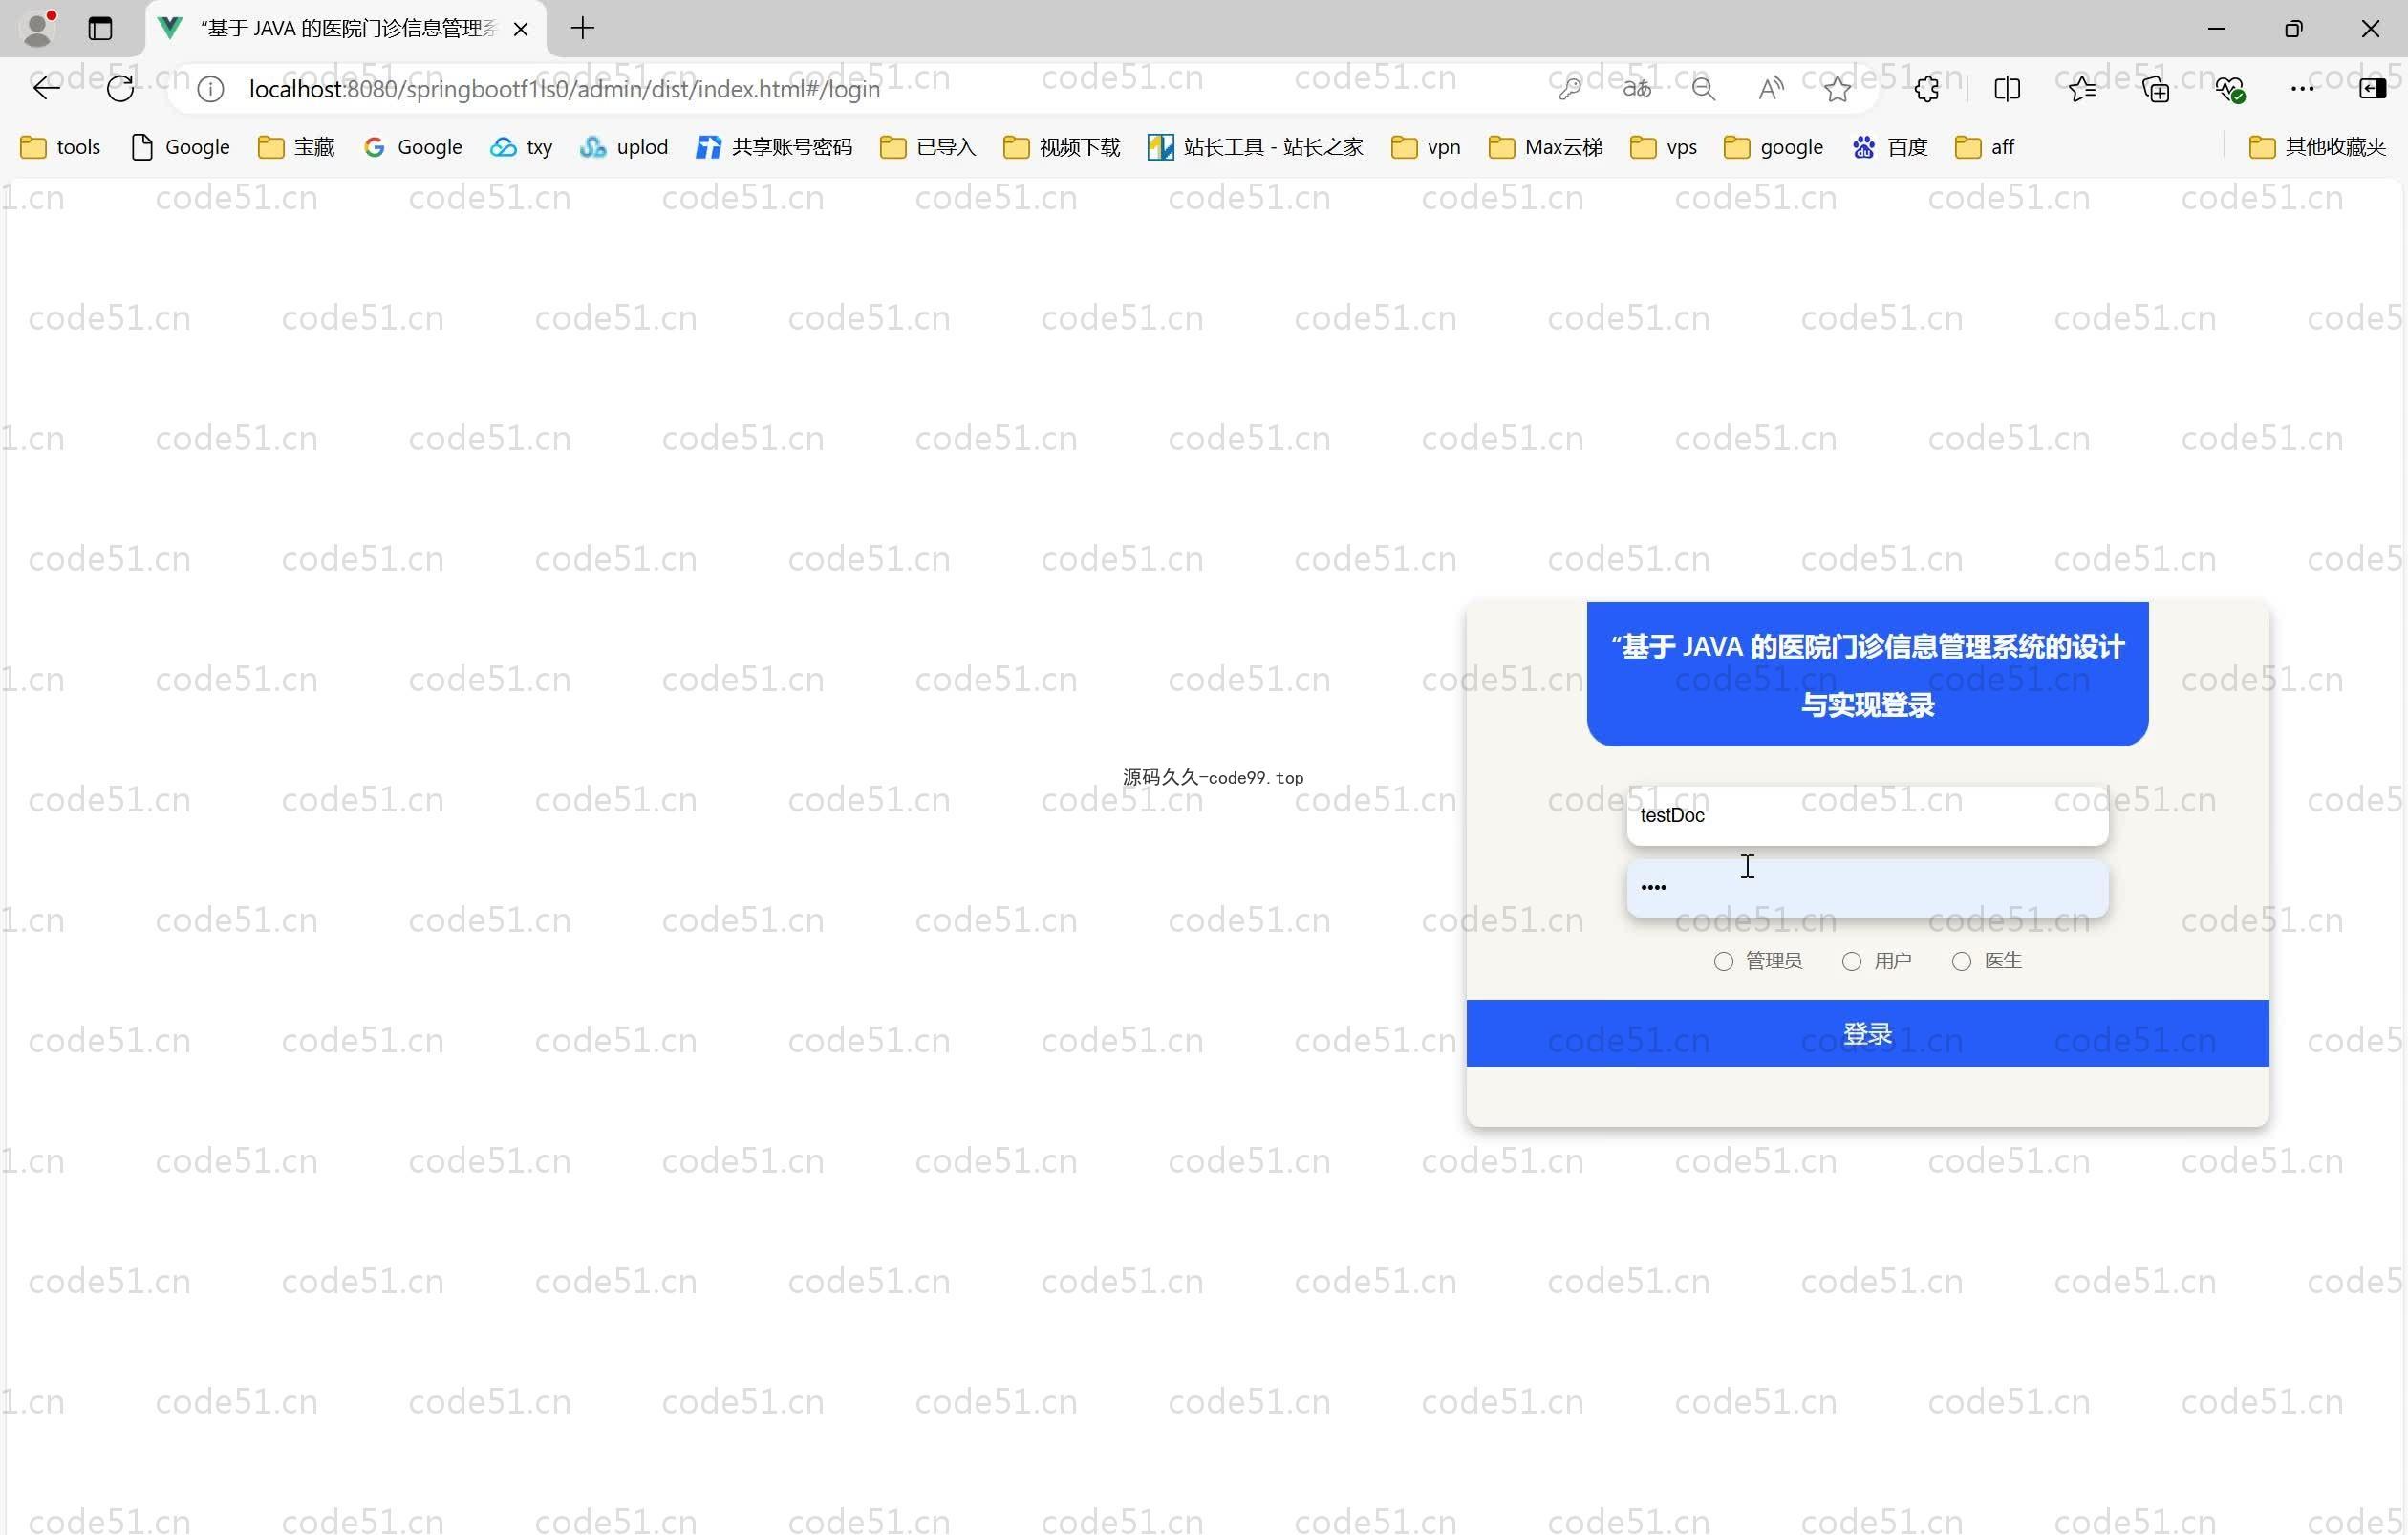Image resolution: width=2408 pixels, height=1535 pixels.
Task: Click the password key icon in address bar
Action: tap(1569, 89)
